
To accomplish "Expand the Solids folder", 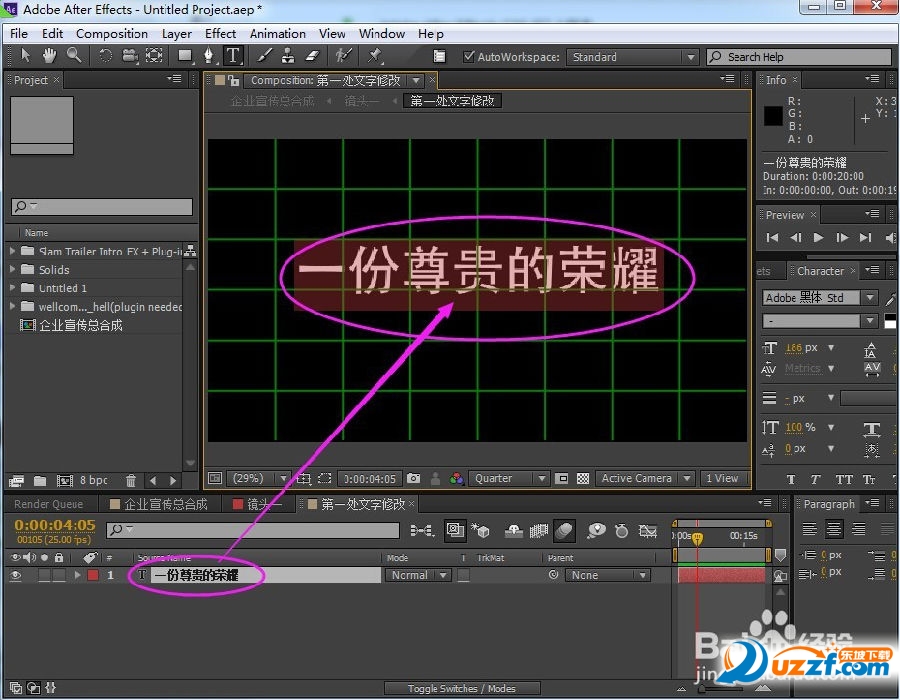I will pos(12,269).
